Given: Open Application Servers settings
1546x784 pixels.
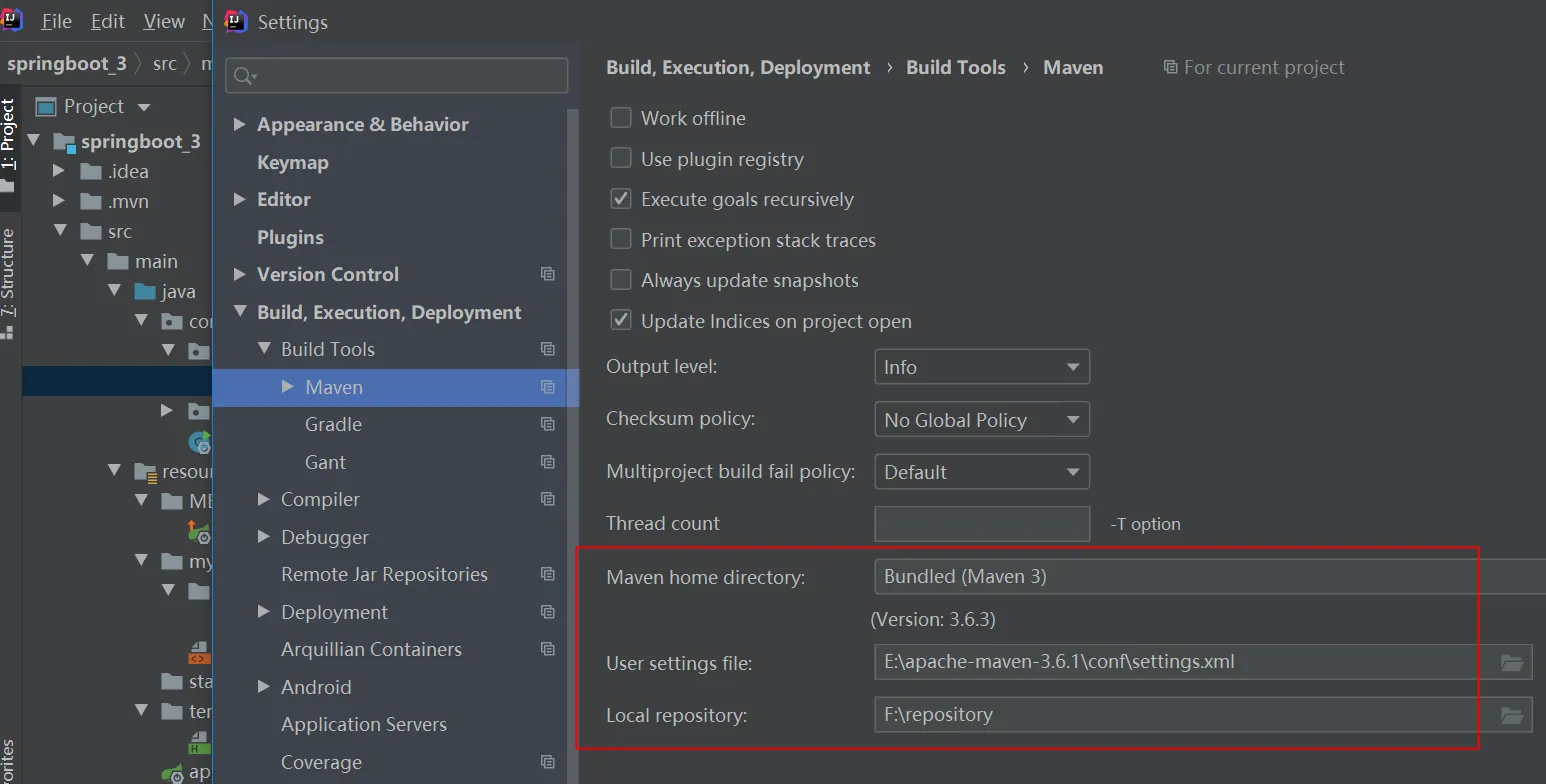Looking at the screenshot, I should coord(364,724).
